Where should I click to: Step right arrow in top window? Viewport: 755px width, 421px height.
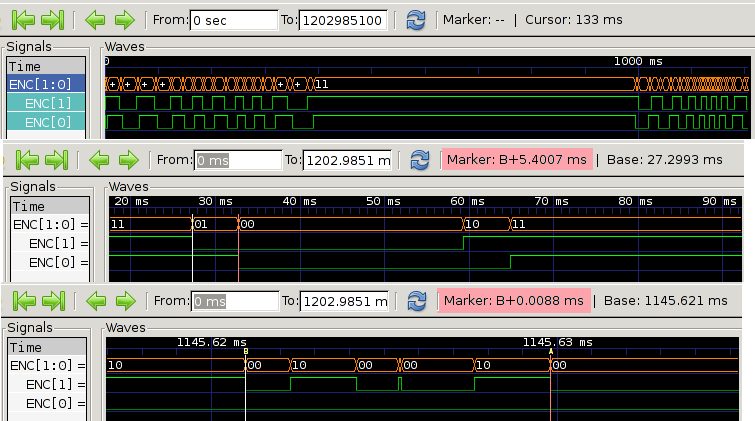click(125, 20)
